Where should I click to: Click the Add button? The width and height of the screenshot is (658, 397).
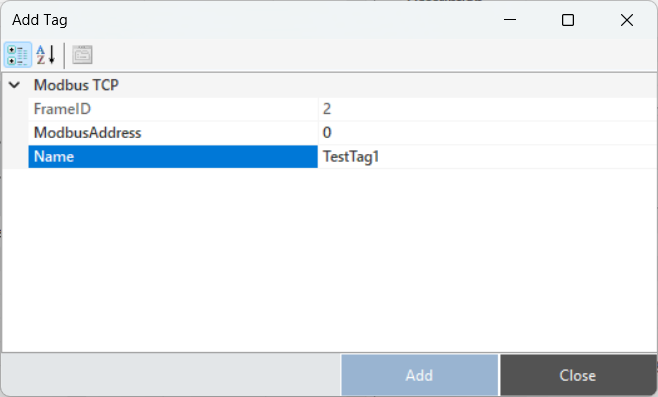pos(419,375)
